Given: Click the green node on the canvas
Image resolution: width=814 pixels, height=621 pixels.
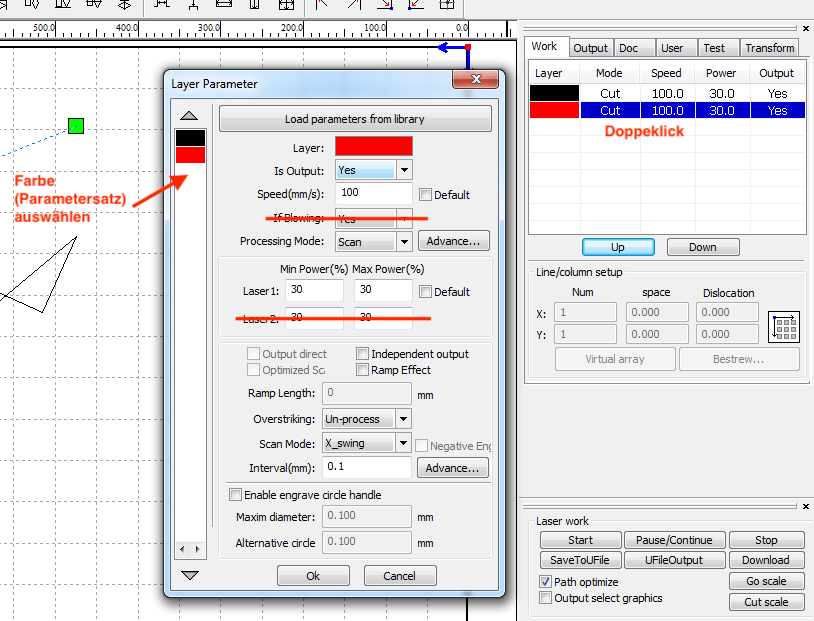Looking at the screenshot, I should click(x=76, y=125).
